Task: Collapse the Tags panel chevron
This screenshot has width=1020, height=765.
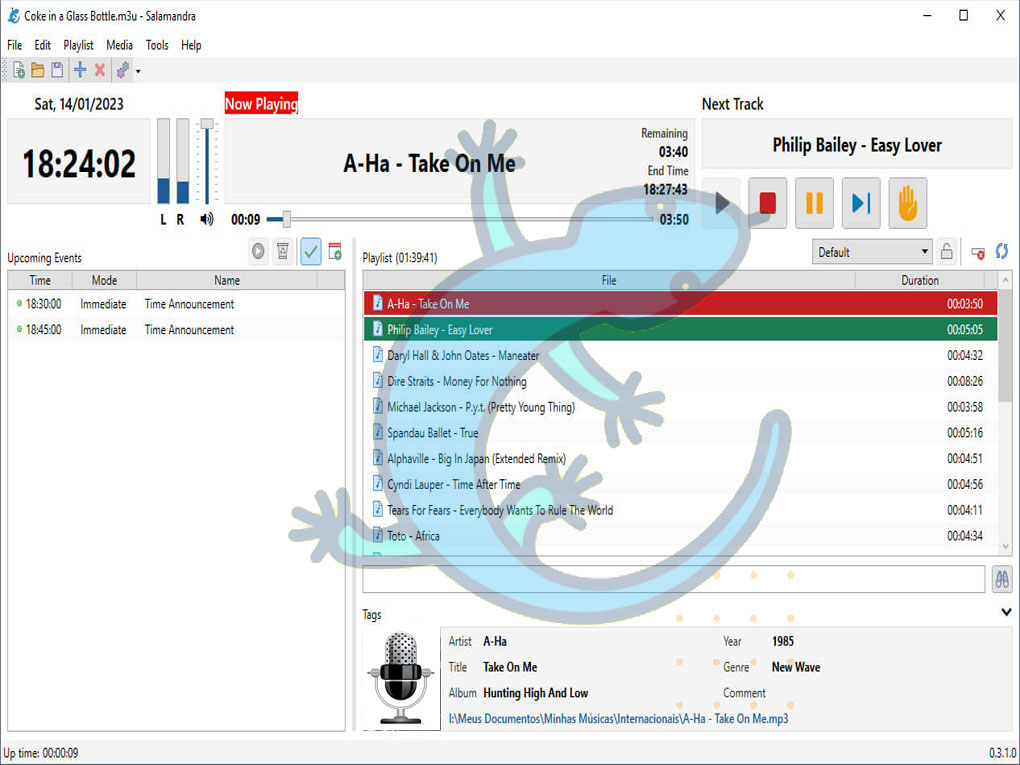Action: tap(1006, 612)
